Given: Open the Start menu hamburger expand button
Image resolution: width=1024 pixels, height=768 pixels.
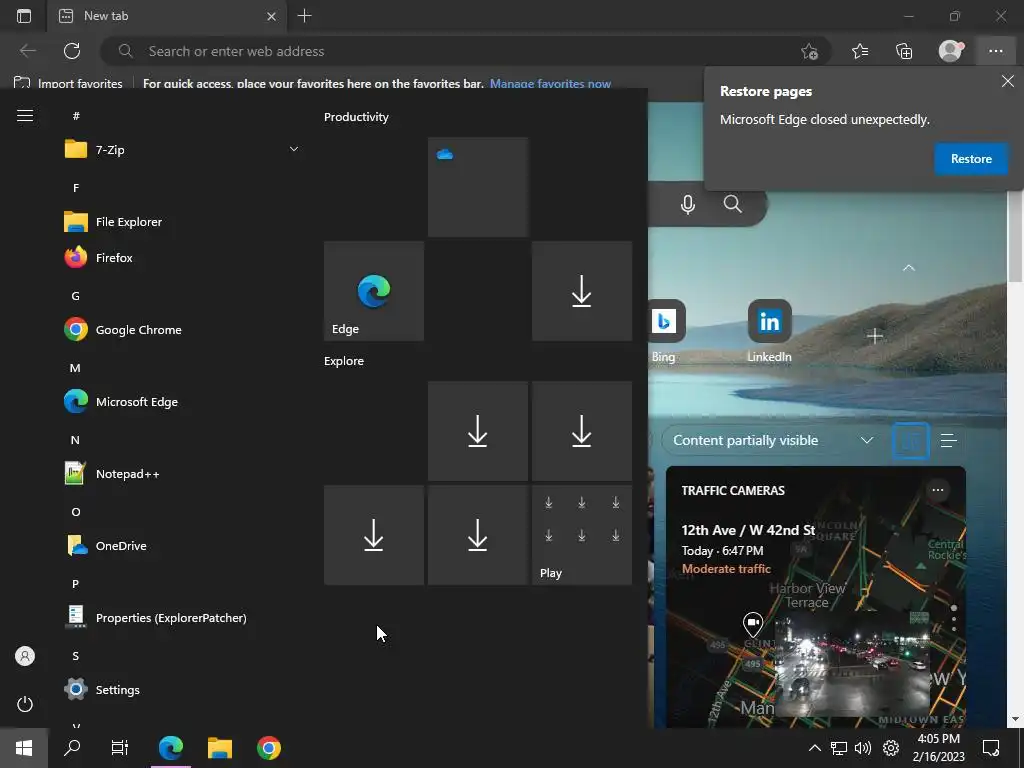Looking at the screenshot, I should (x=25, y=116).
